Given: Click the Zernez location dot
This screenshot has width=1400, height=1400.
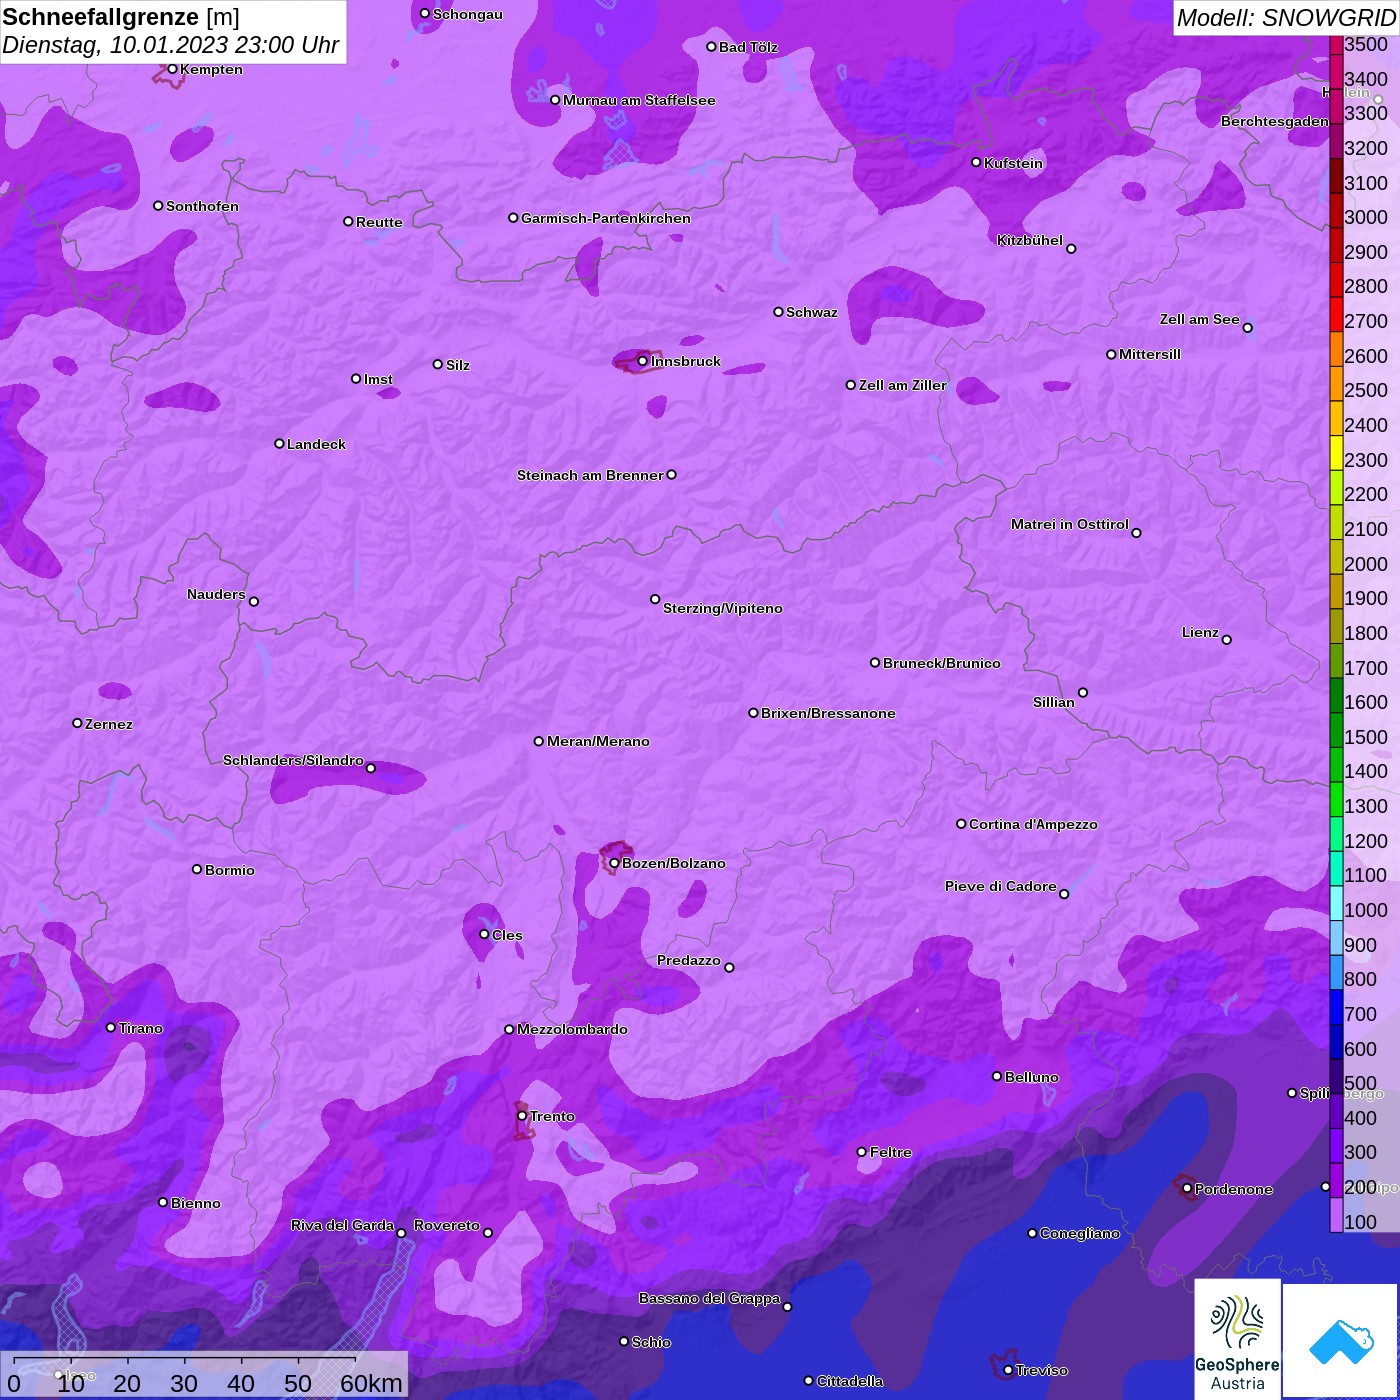Looking at the screenshot, I should click(77, 723).
